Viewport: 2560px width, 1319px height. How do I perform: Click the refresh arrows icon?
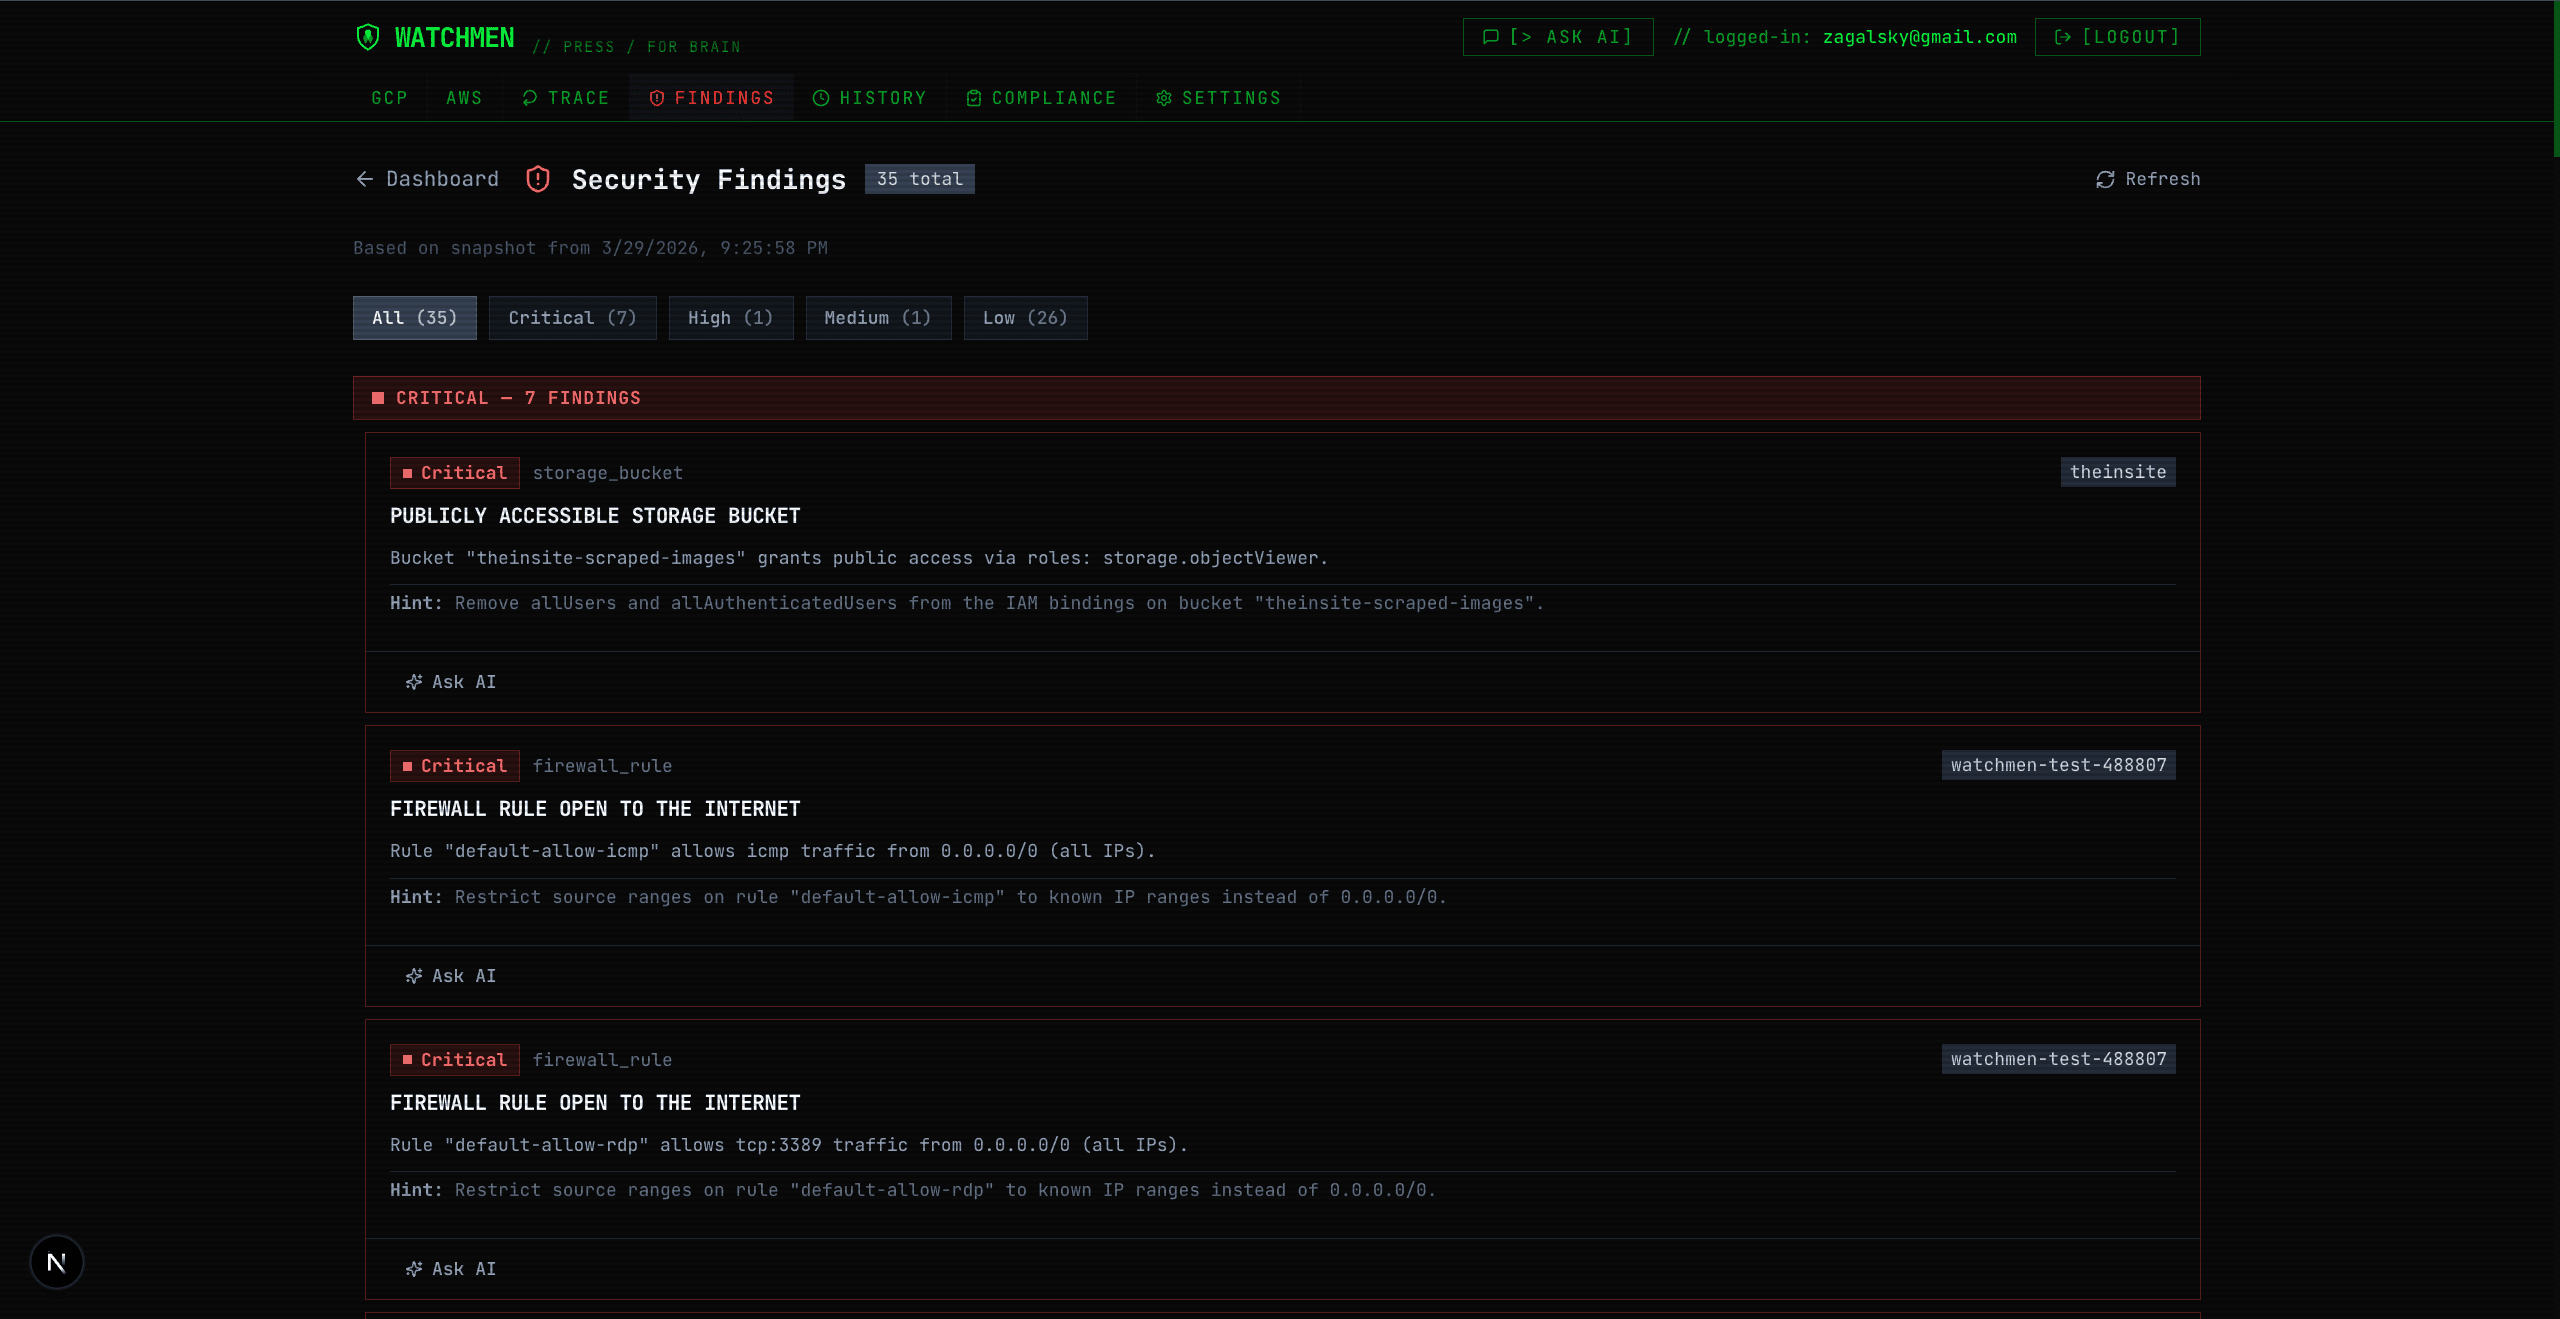2105,179
